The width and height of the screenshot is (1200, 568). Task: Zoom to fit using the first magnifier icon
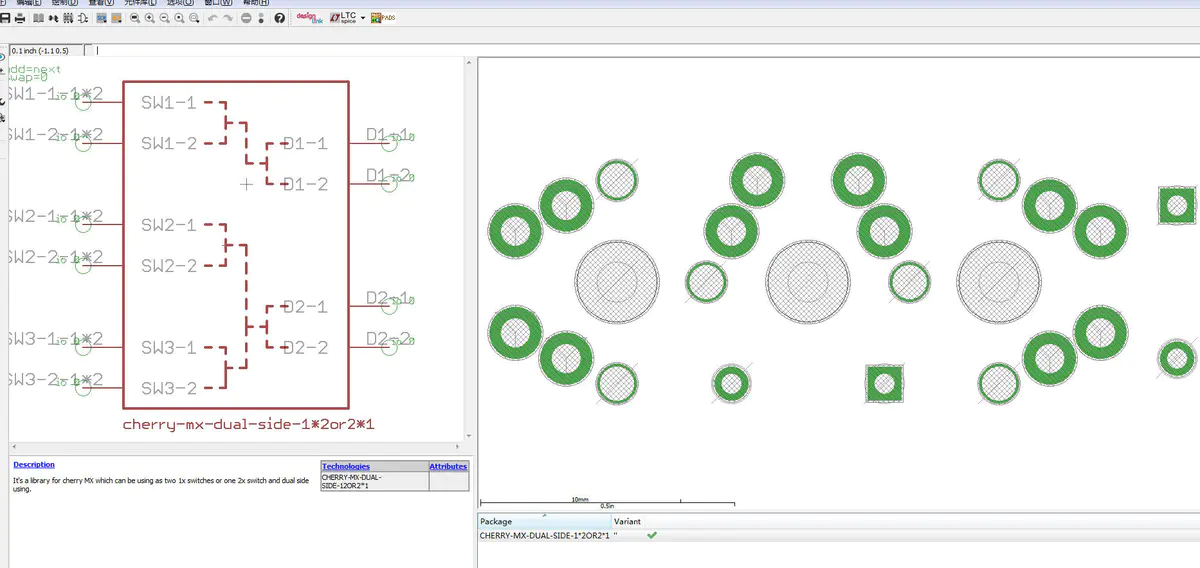click(135, 18)
